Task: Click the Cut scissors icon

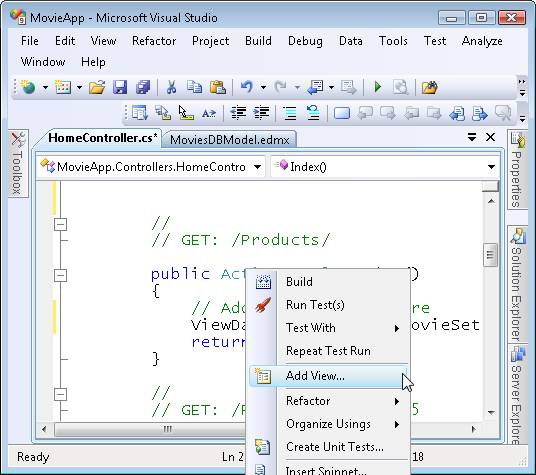Action: coord(171,88)
